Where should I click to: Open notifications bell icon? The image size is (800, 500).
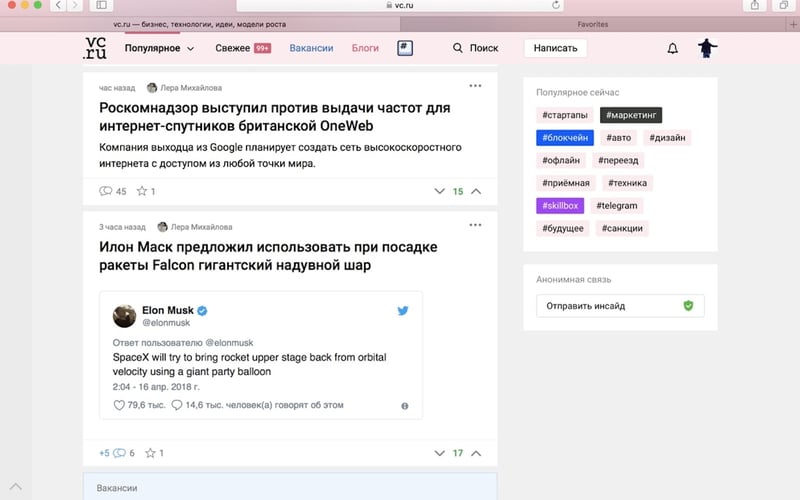pyautogui.click(x=672, y=48)
